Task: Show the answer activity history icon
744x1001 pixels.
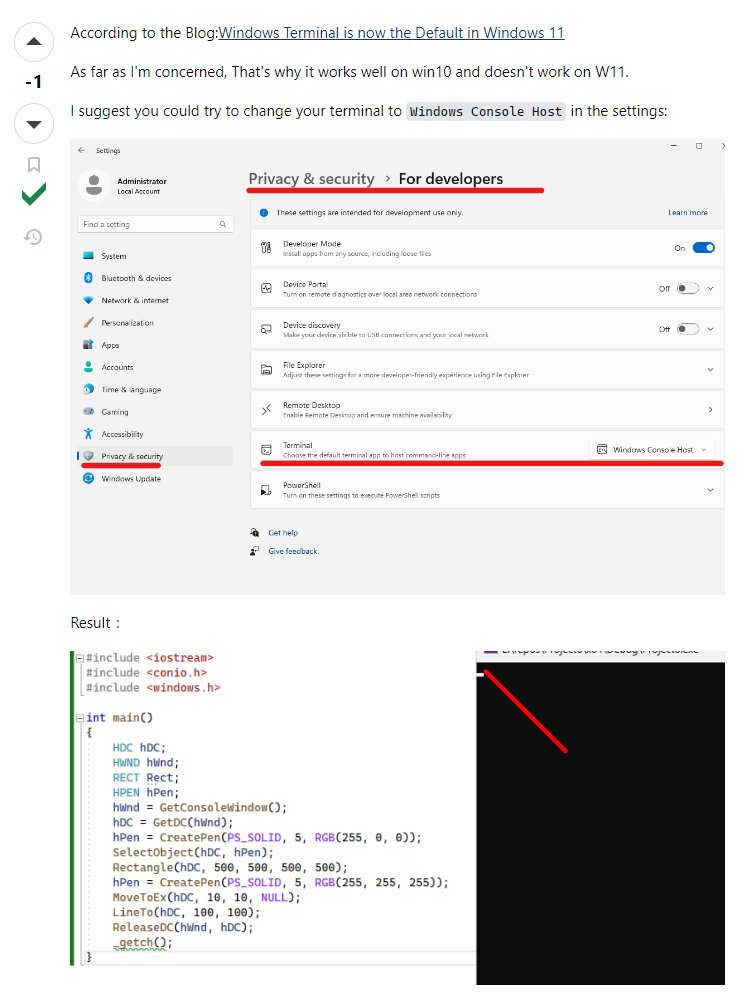Action: pyautogui.click(x=33, y=237)
